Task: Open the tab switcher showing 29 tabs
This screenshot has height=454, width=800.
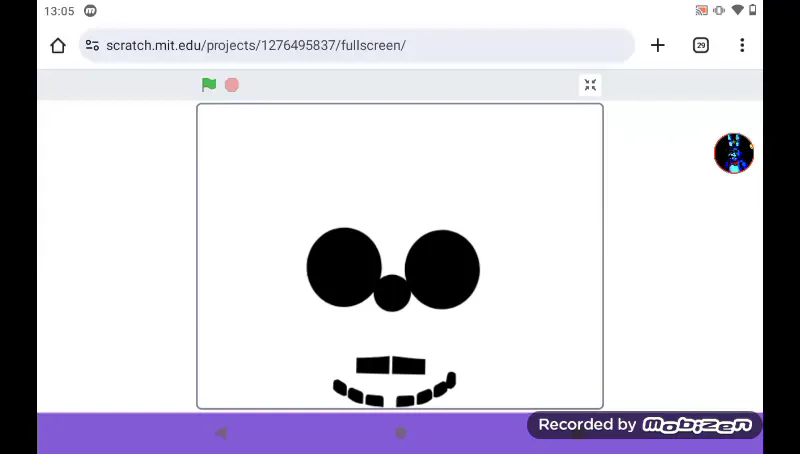Action: [x=701, y=45]
